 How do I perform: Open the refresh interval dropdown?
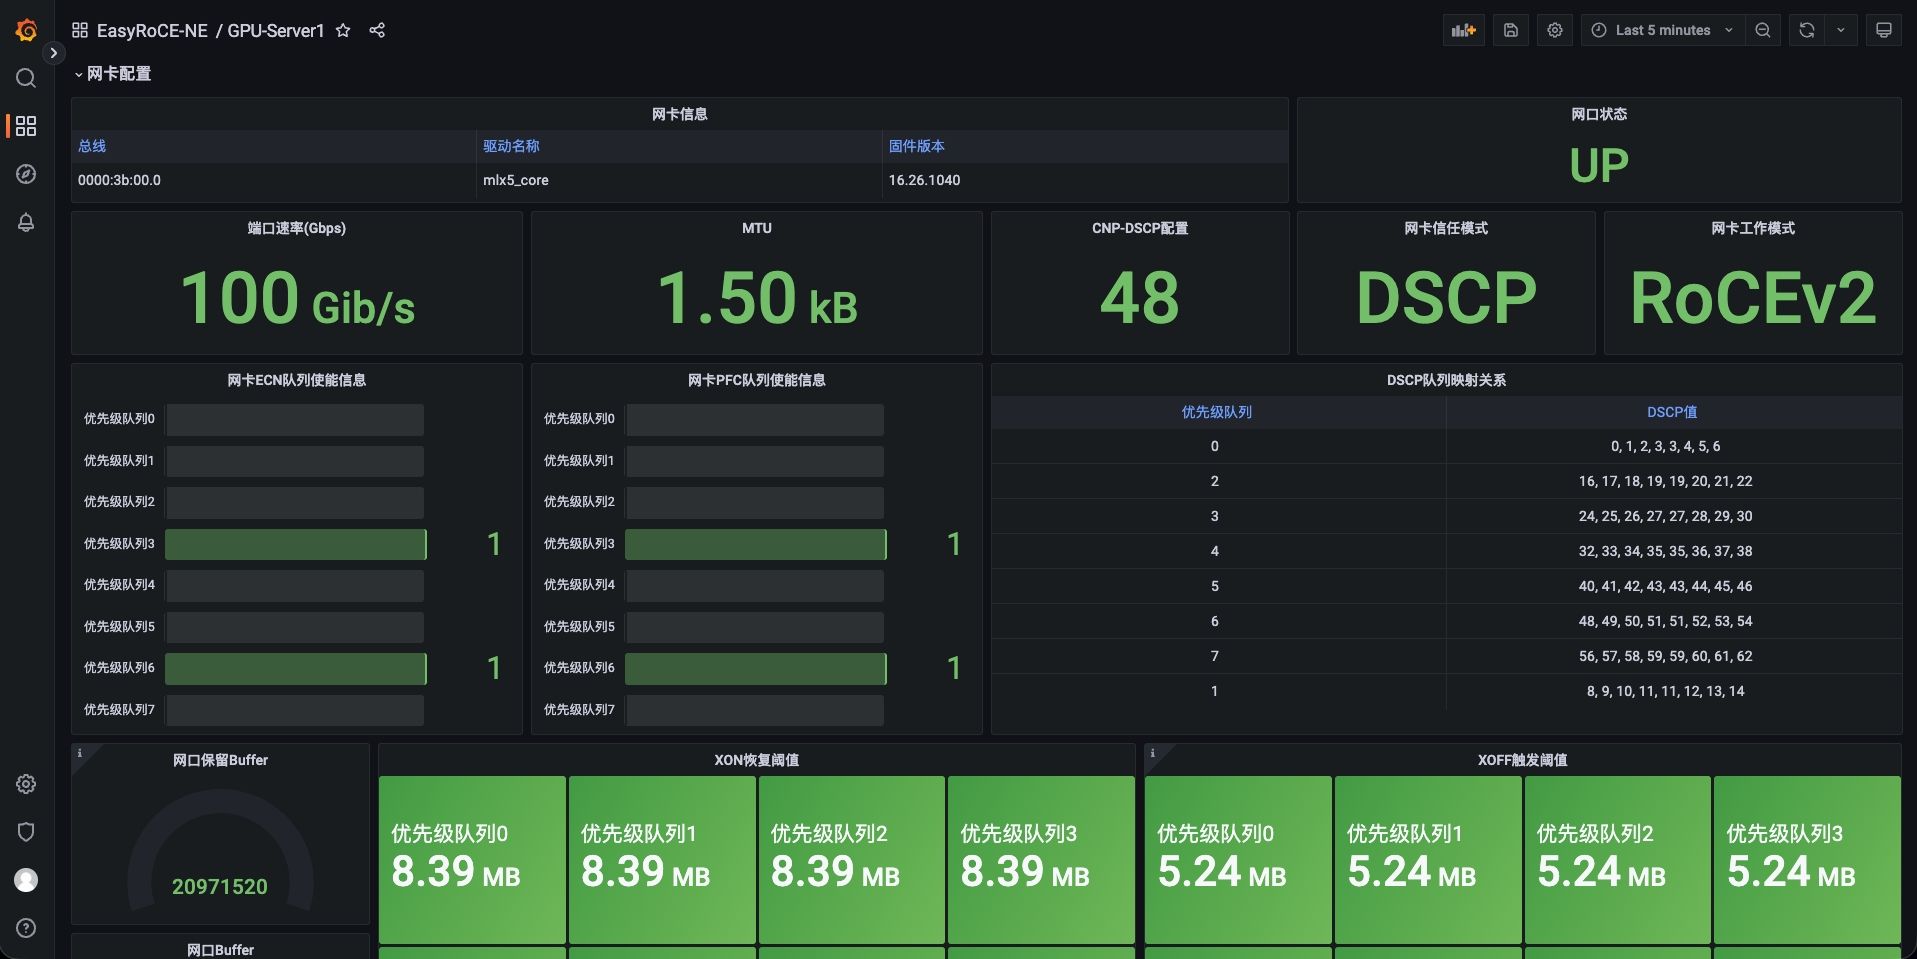(x=1840, y=30)
